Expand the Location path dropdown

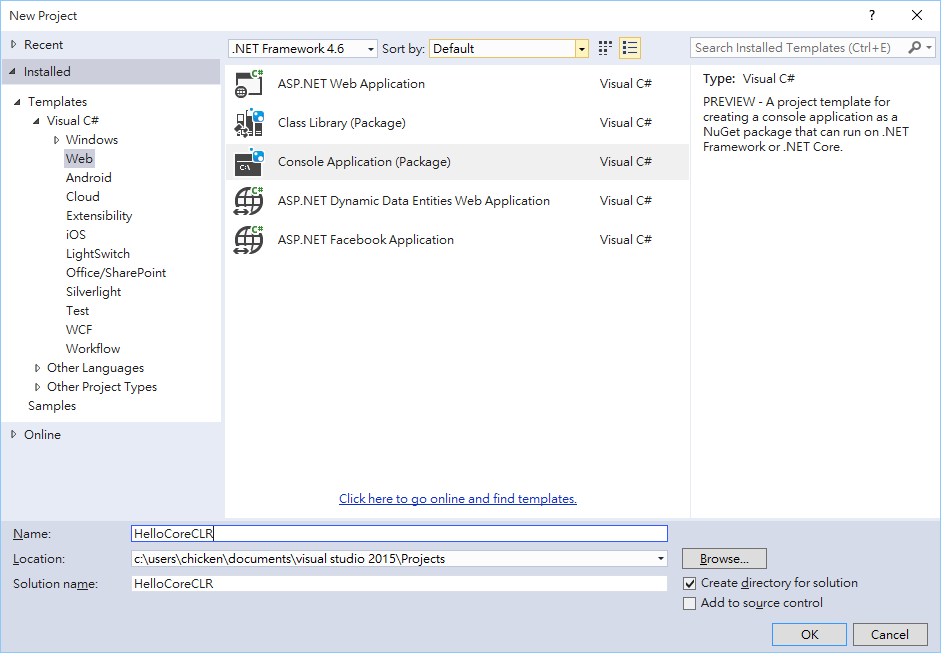pyautogui.click(x=660, y=559)
